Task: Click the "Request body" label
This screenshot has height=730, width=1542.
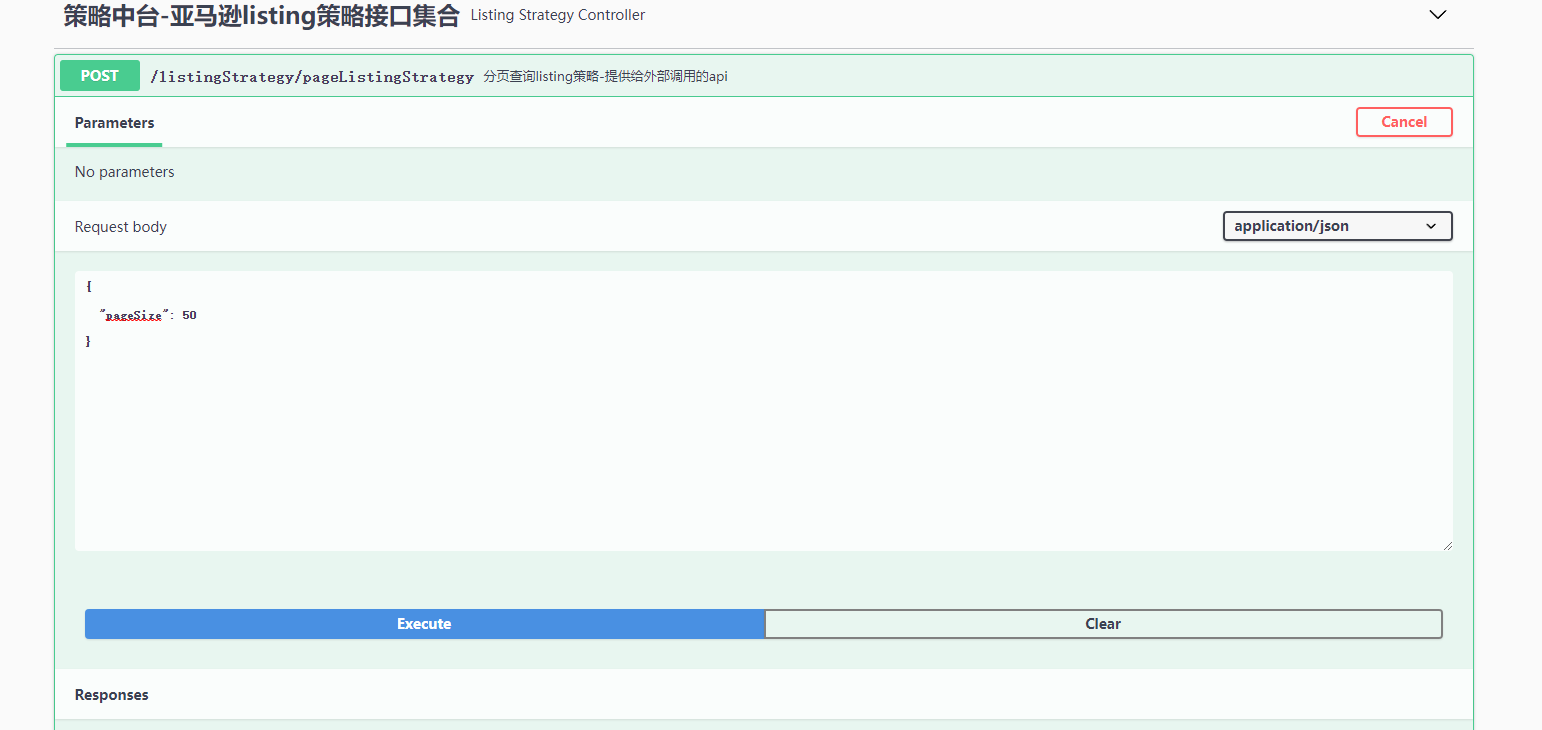Action: 121,227
